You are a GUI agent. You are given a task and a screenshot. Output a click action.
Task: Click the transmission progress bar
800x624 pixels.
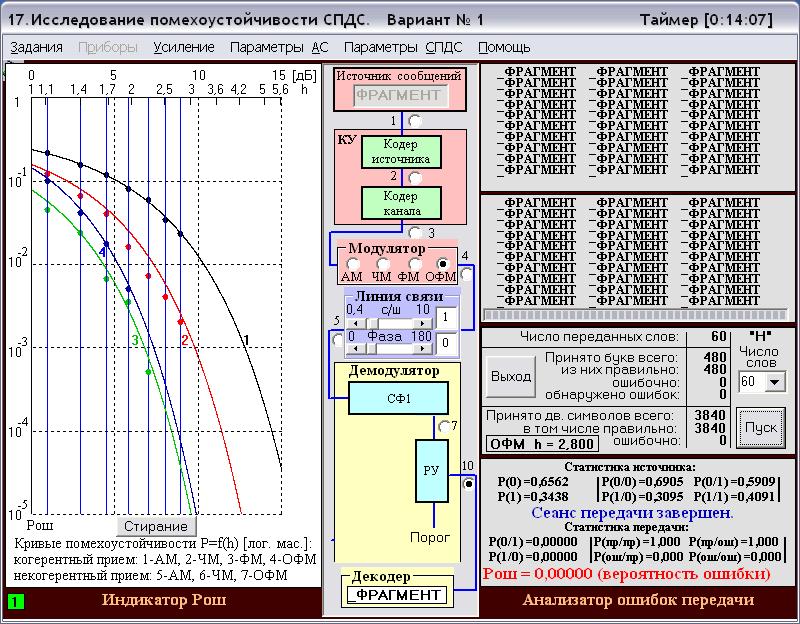(x=635, y=315)
